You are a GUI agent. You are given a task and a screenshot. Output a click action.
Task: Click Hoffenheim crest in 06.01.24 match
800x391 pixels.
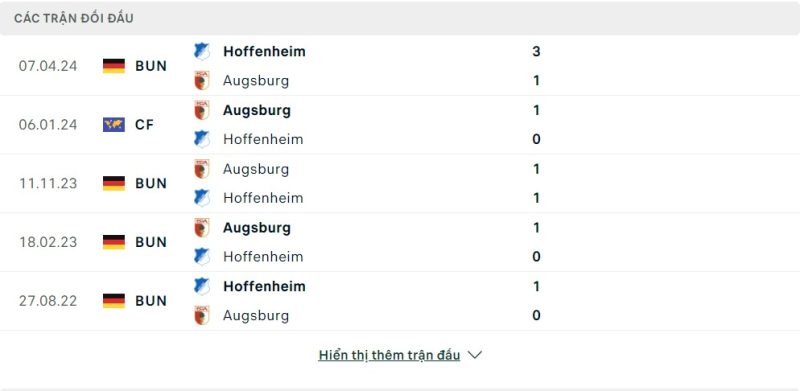[x=202, y=139]
